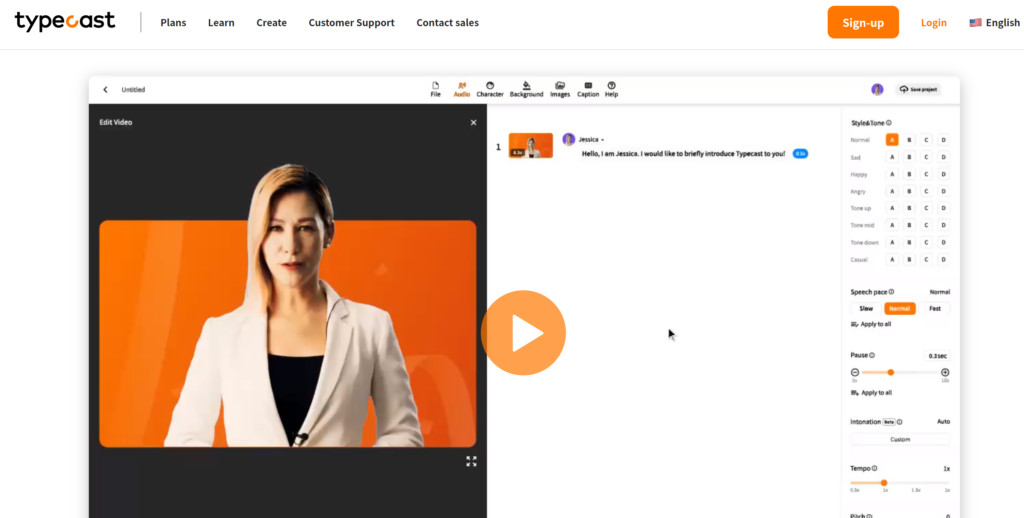Select Angry style C
This screenshot has height=518, width=1024.
(926, 191)
